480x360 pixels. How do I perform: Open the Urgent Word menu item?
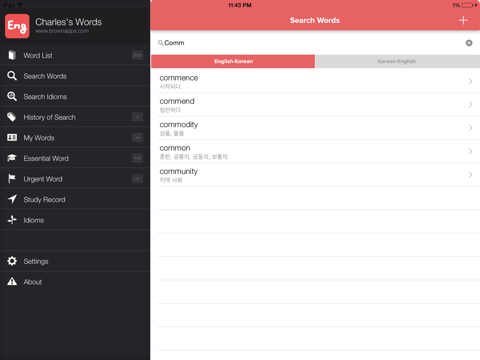[75, 179]
